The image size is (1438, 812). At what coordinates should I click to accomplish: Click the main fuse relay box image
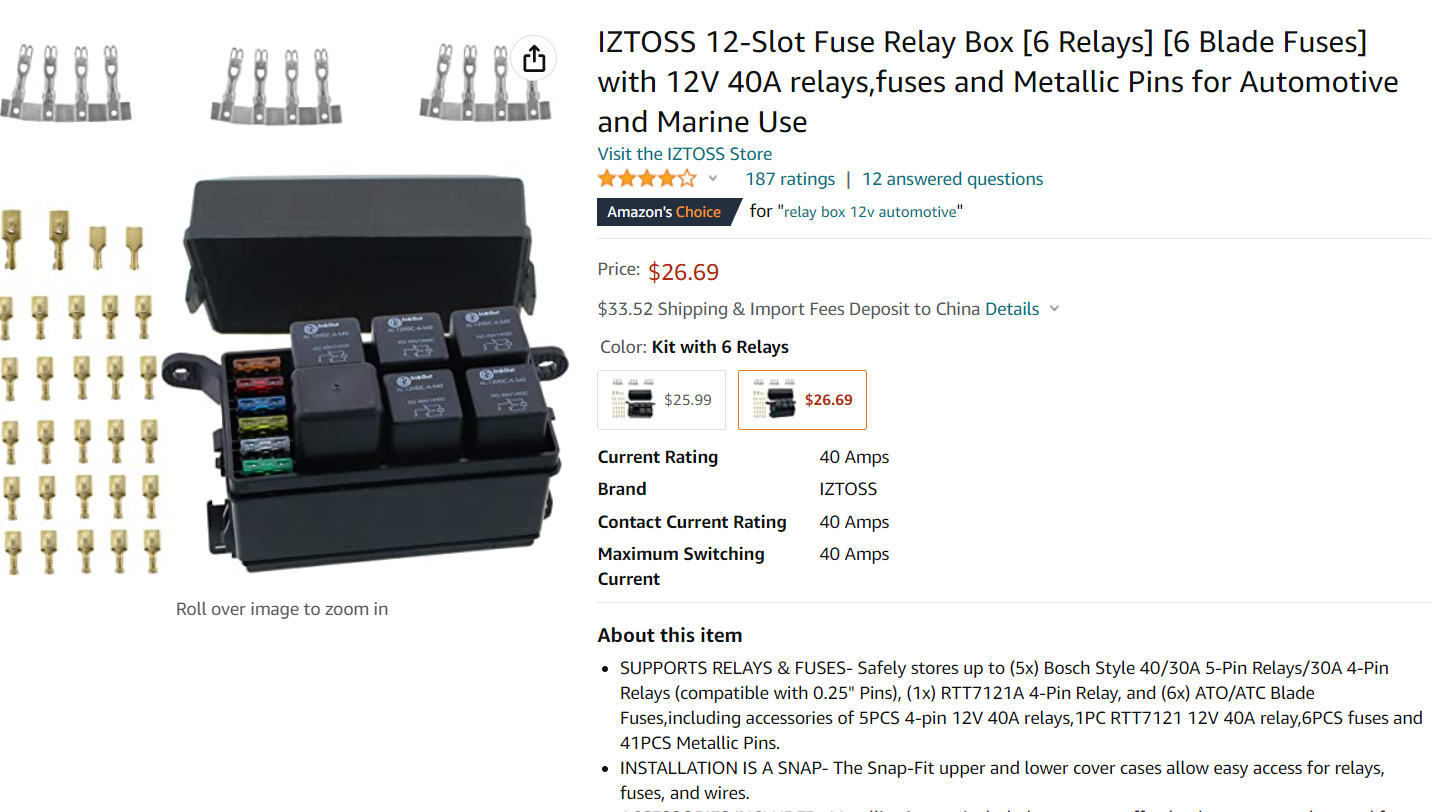pyautogui.click(x=363, y=370)
